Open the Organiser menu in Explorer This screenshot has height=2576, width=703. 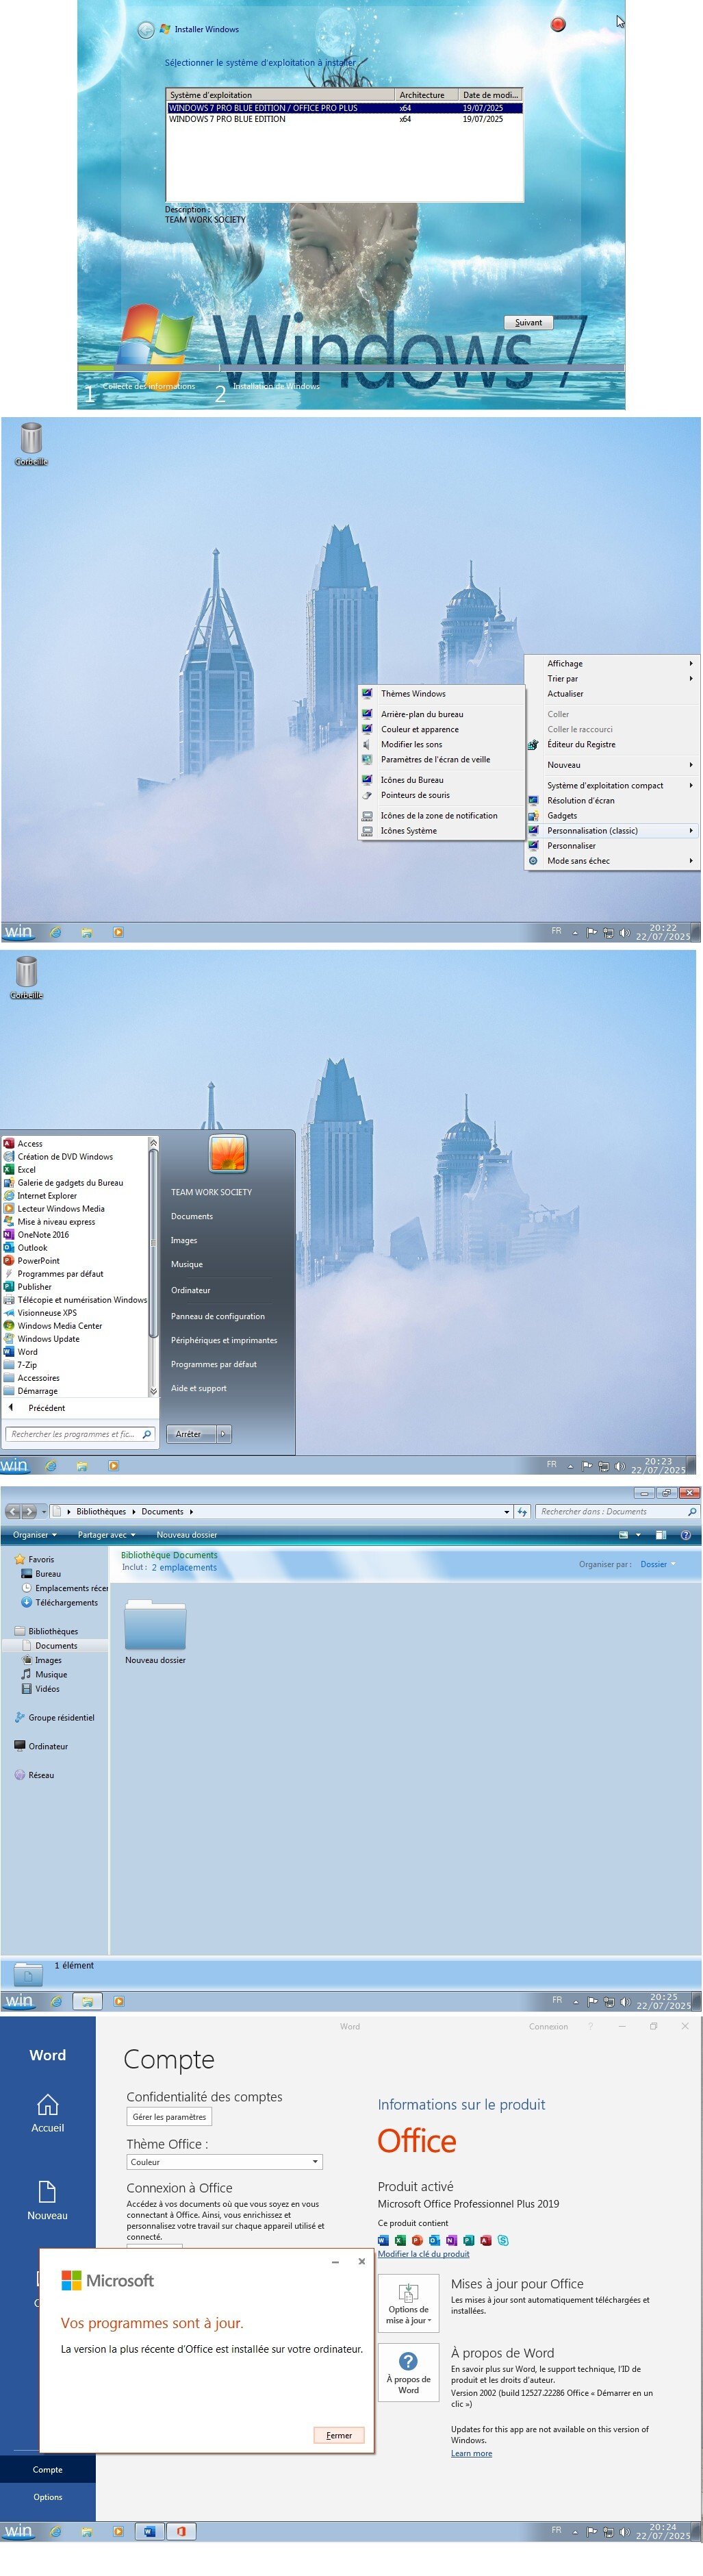(x=35, y=1535)
